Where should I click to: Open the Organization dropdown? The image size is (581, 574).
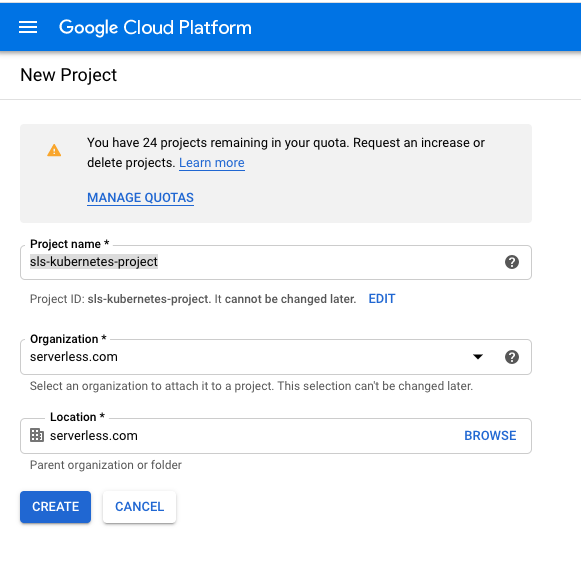[x=276, y=357]
